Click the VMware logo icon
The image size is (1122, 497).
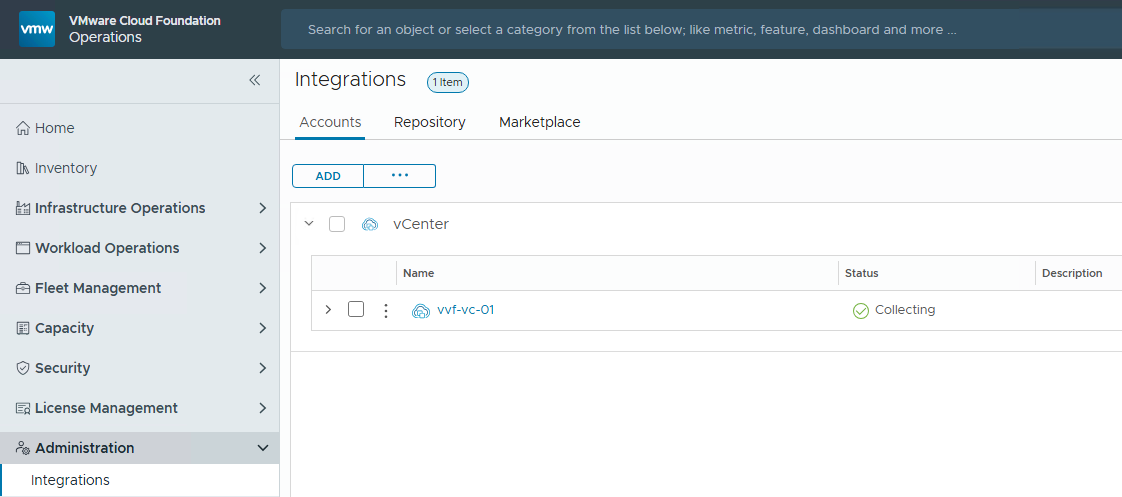point(37,29)
